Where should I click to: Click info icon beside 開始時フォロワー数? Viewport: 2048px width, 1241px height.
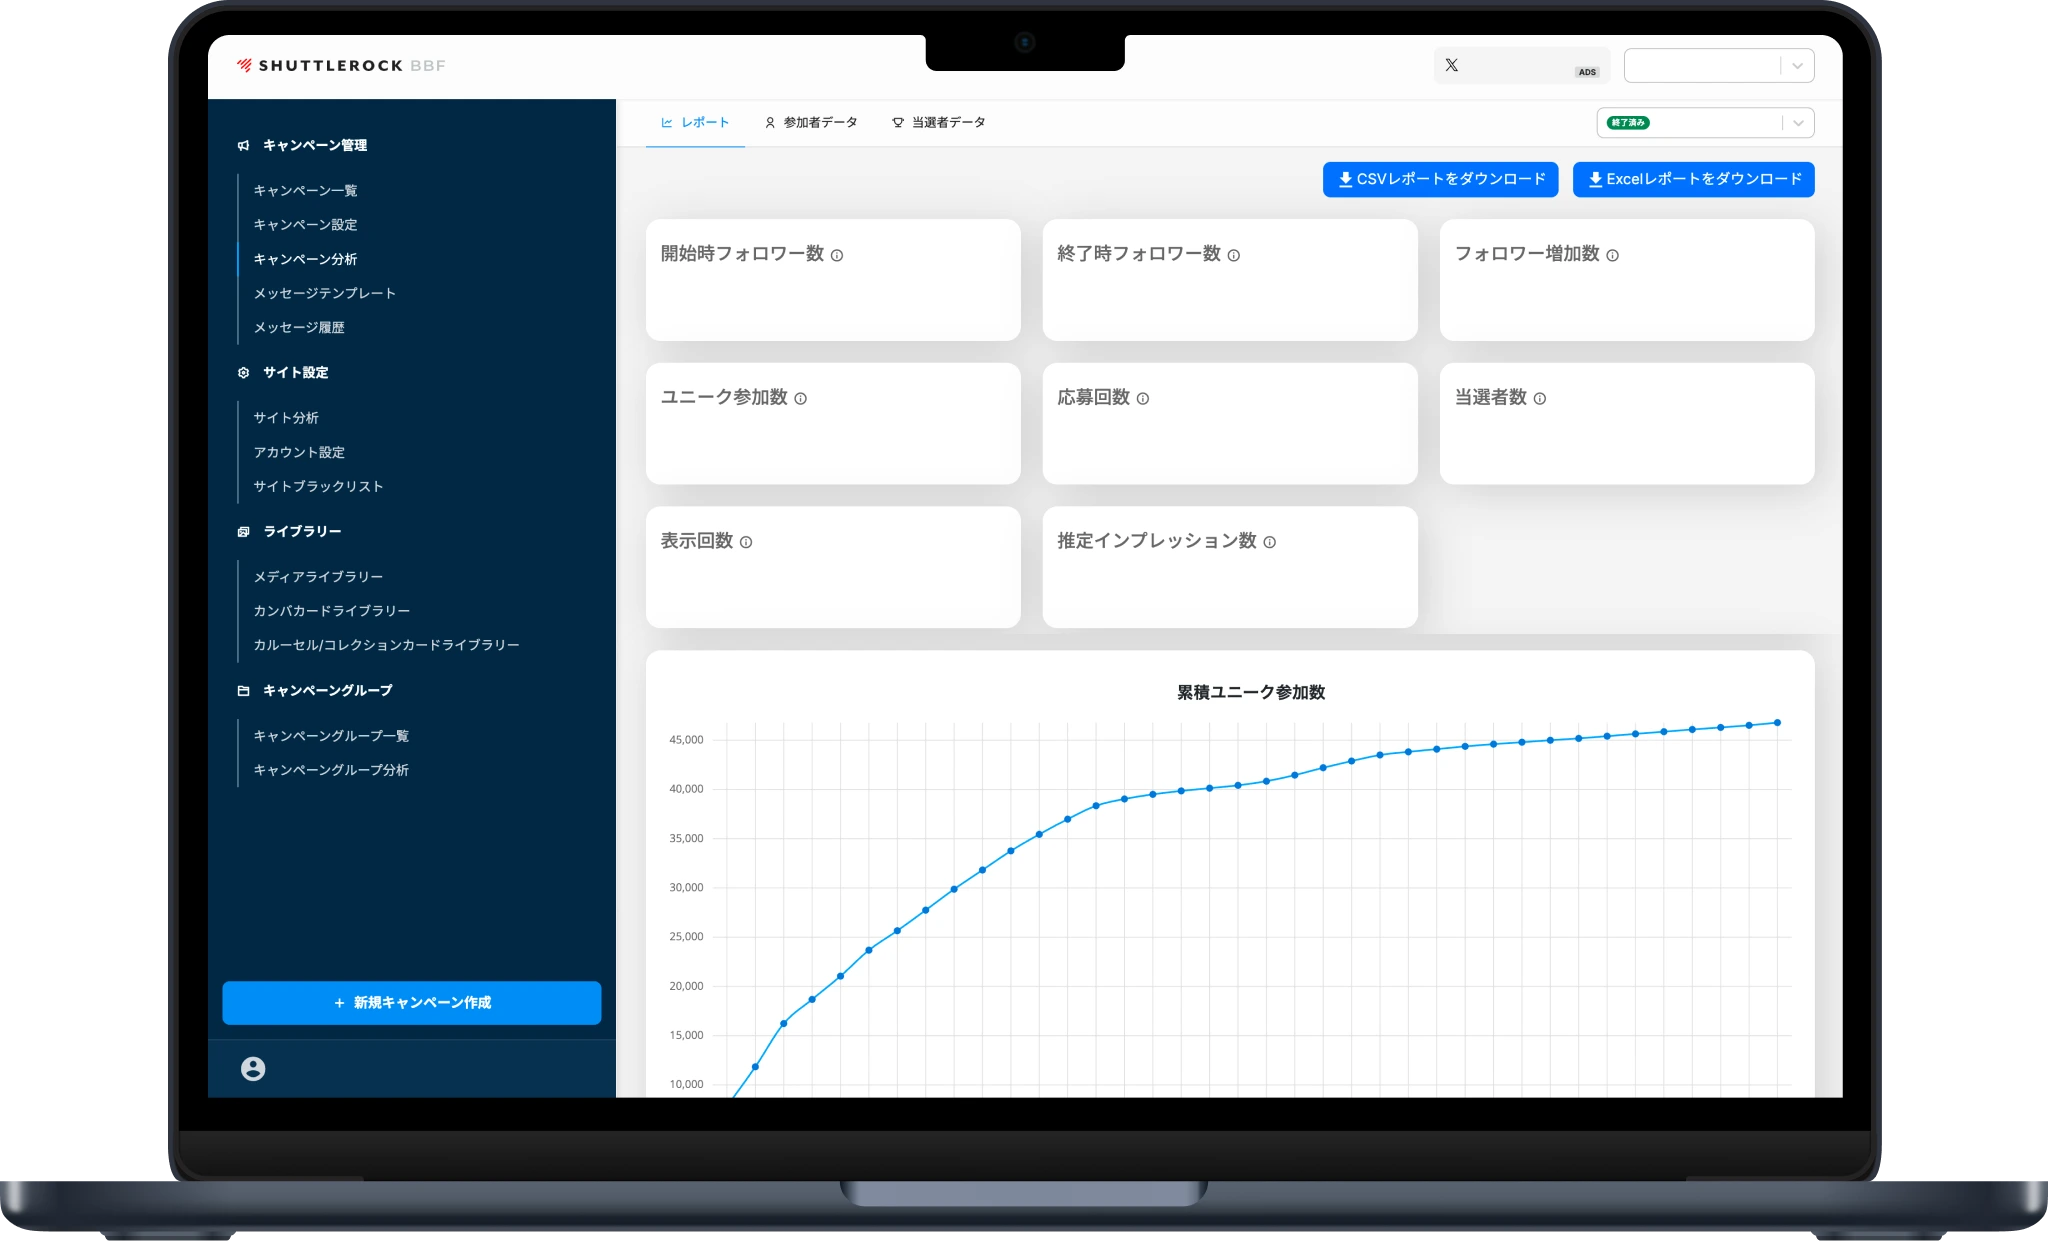(837, 255)
